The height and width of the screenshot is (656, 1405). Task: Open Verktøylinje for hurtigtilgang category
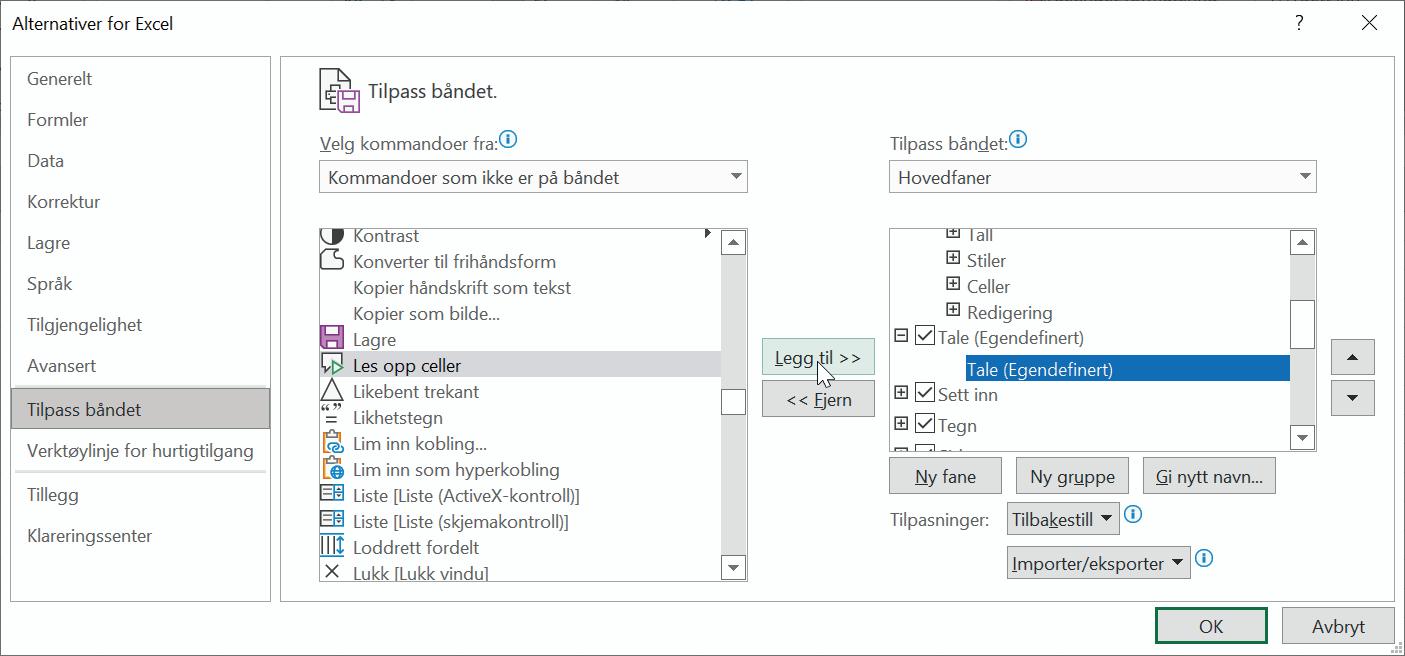140,451
